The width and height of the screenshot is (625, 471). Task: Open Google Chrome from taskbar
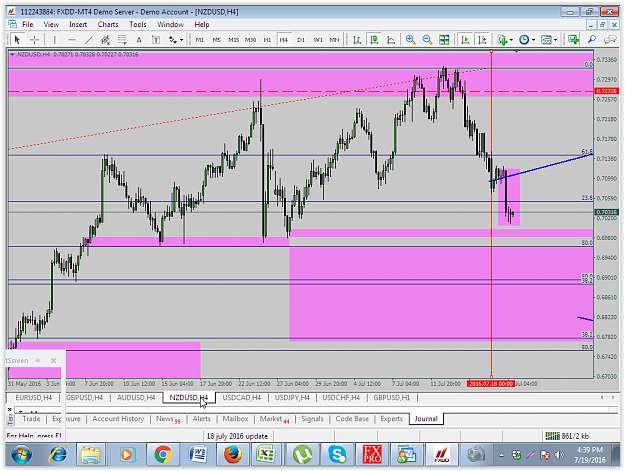point(163,454)
